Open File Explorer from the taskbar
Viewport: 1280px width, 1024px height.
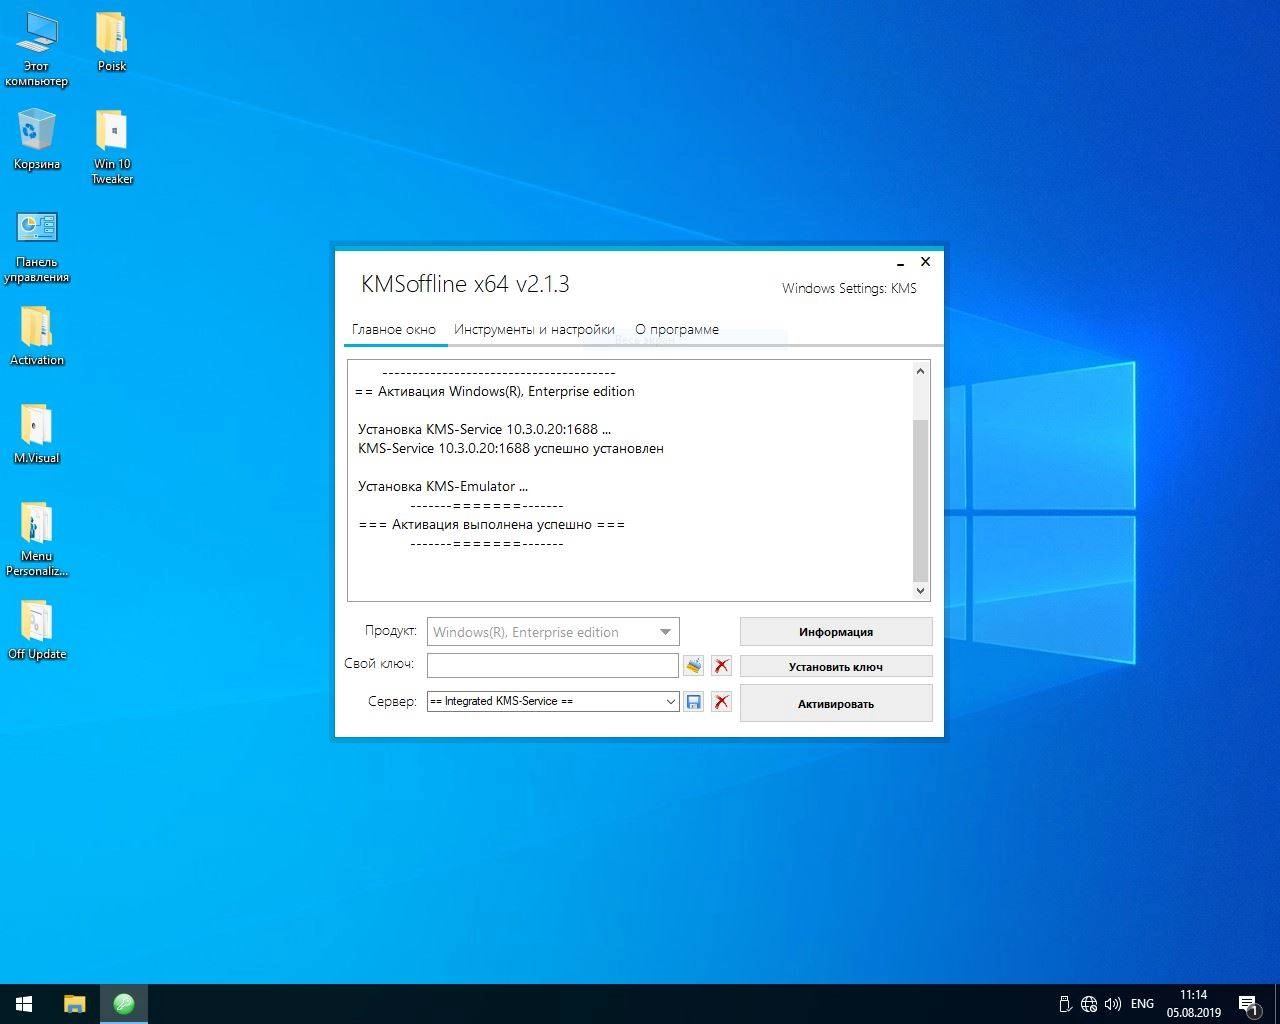pos(75,1004)
